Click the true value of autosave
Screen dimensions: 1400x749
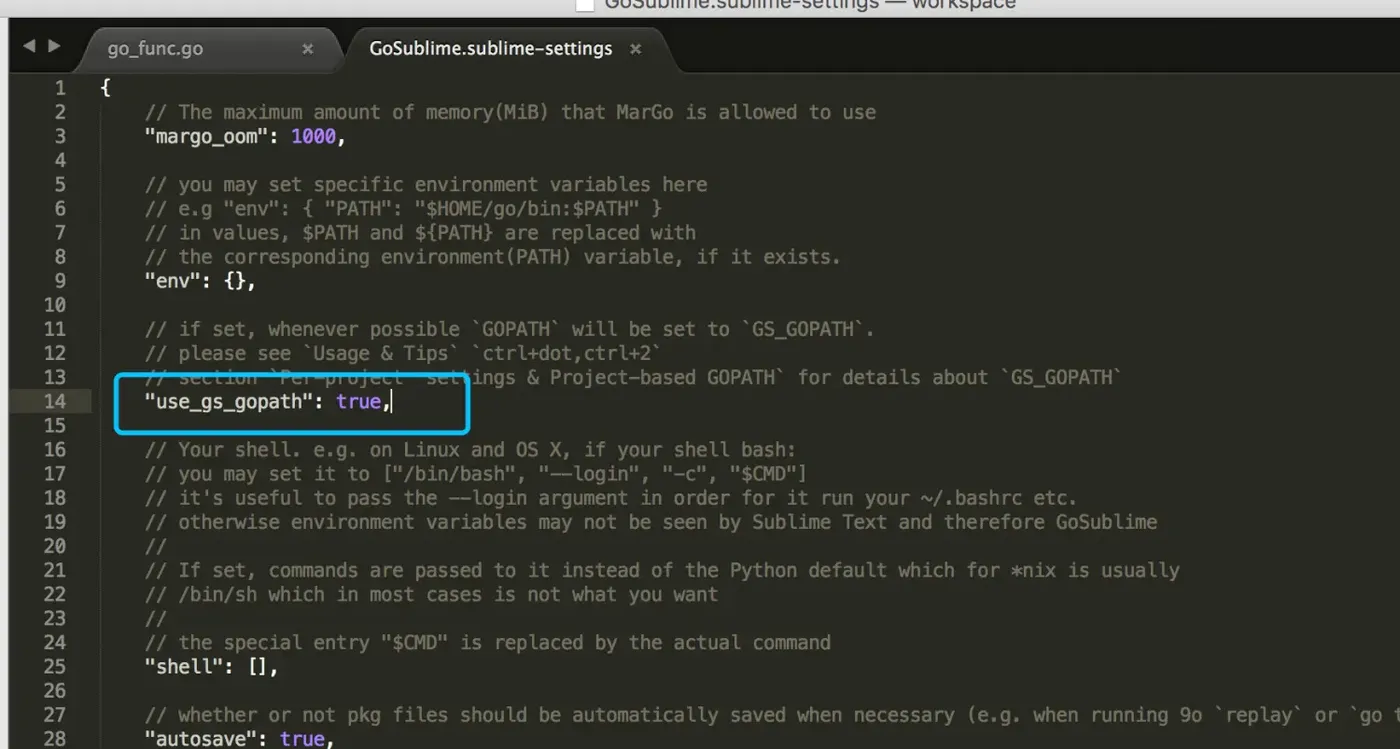[302, 739]
